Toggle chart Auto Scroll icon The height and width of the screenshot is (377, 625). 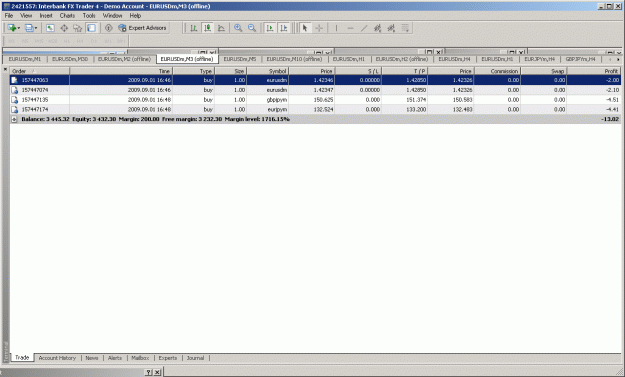(270, 28)
